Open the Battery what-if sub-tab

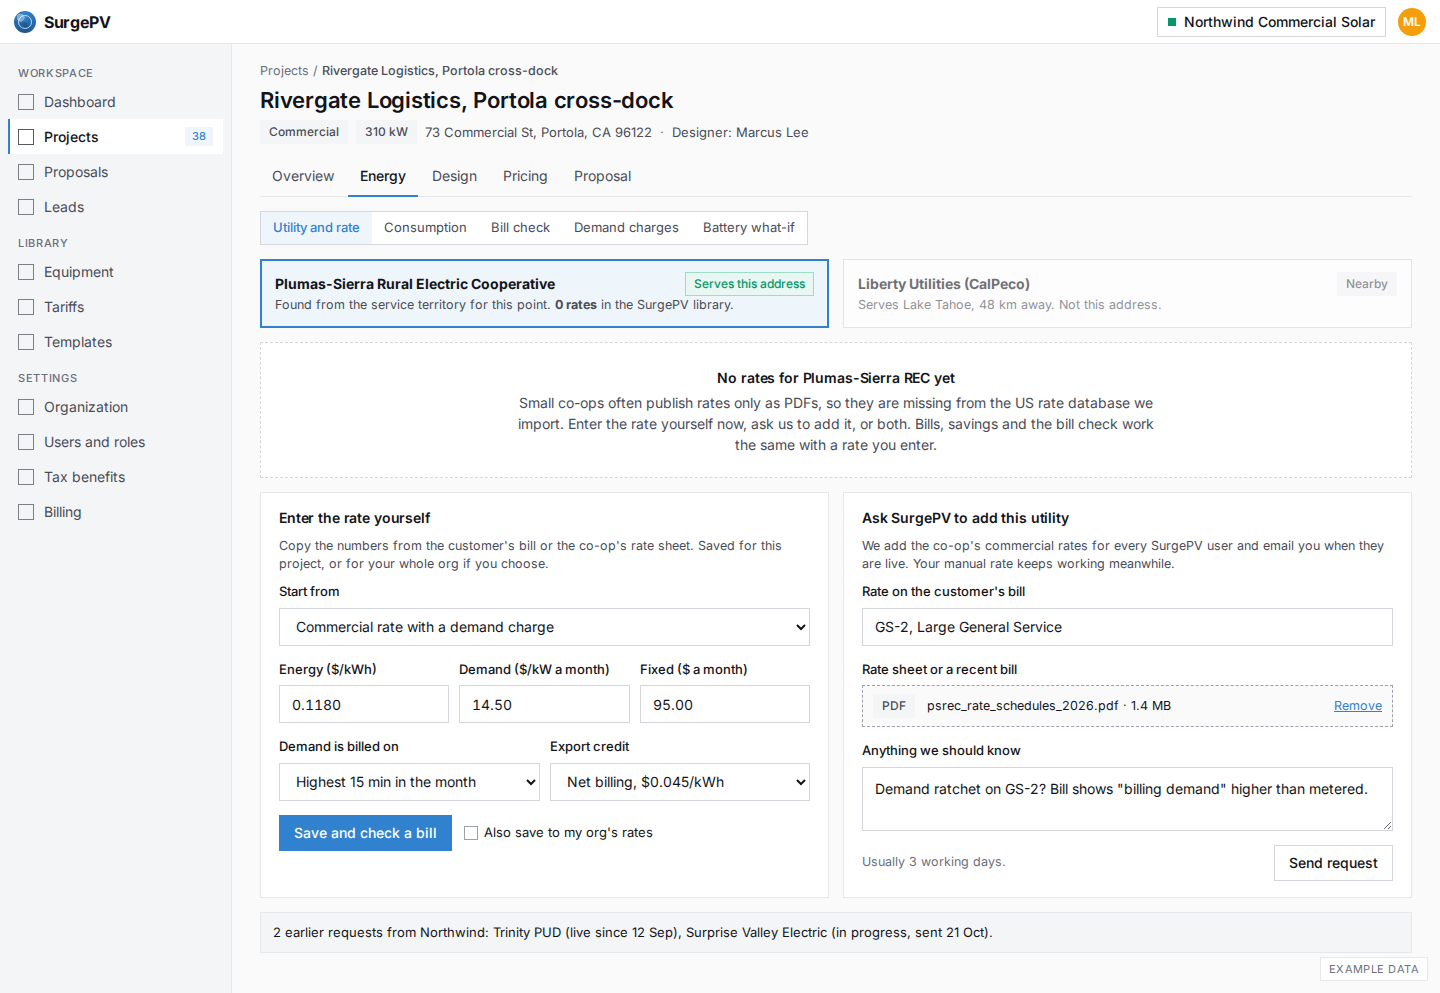749,228
